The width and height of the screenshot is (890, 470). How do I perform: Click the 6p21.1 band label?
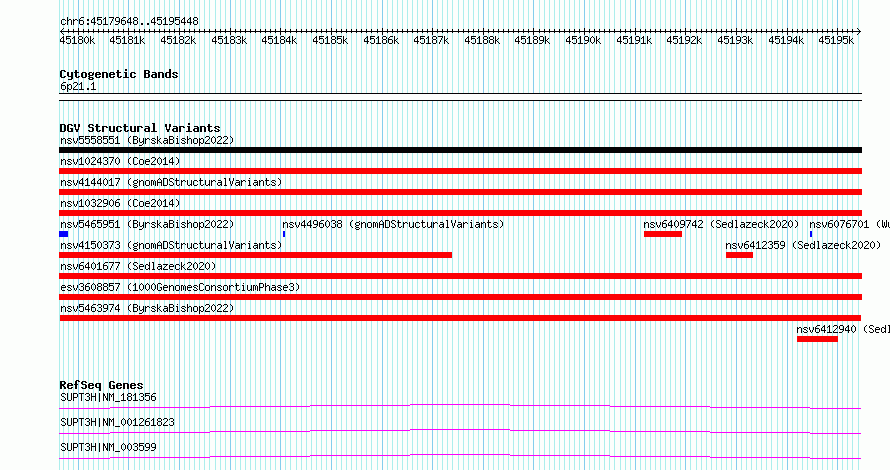[x=78, y=86]
